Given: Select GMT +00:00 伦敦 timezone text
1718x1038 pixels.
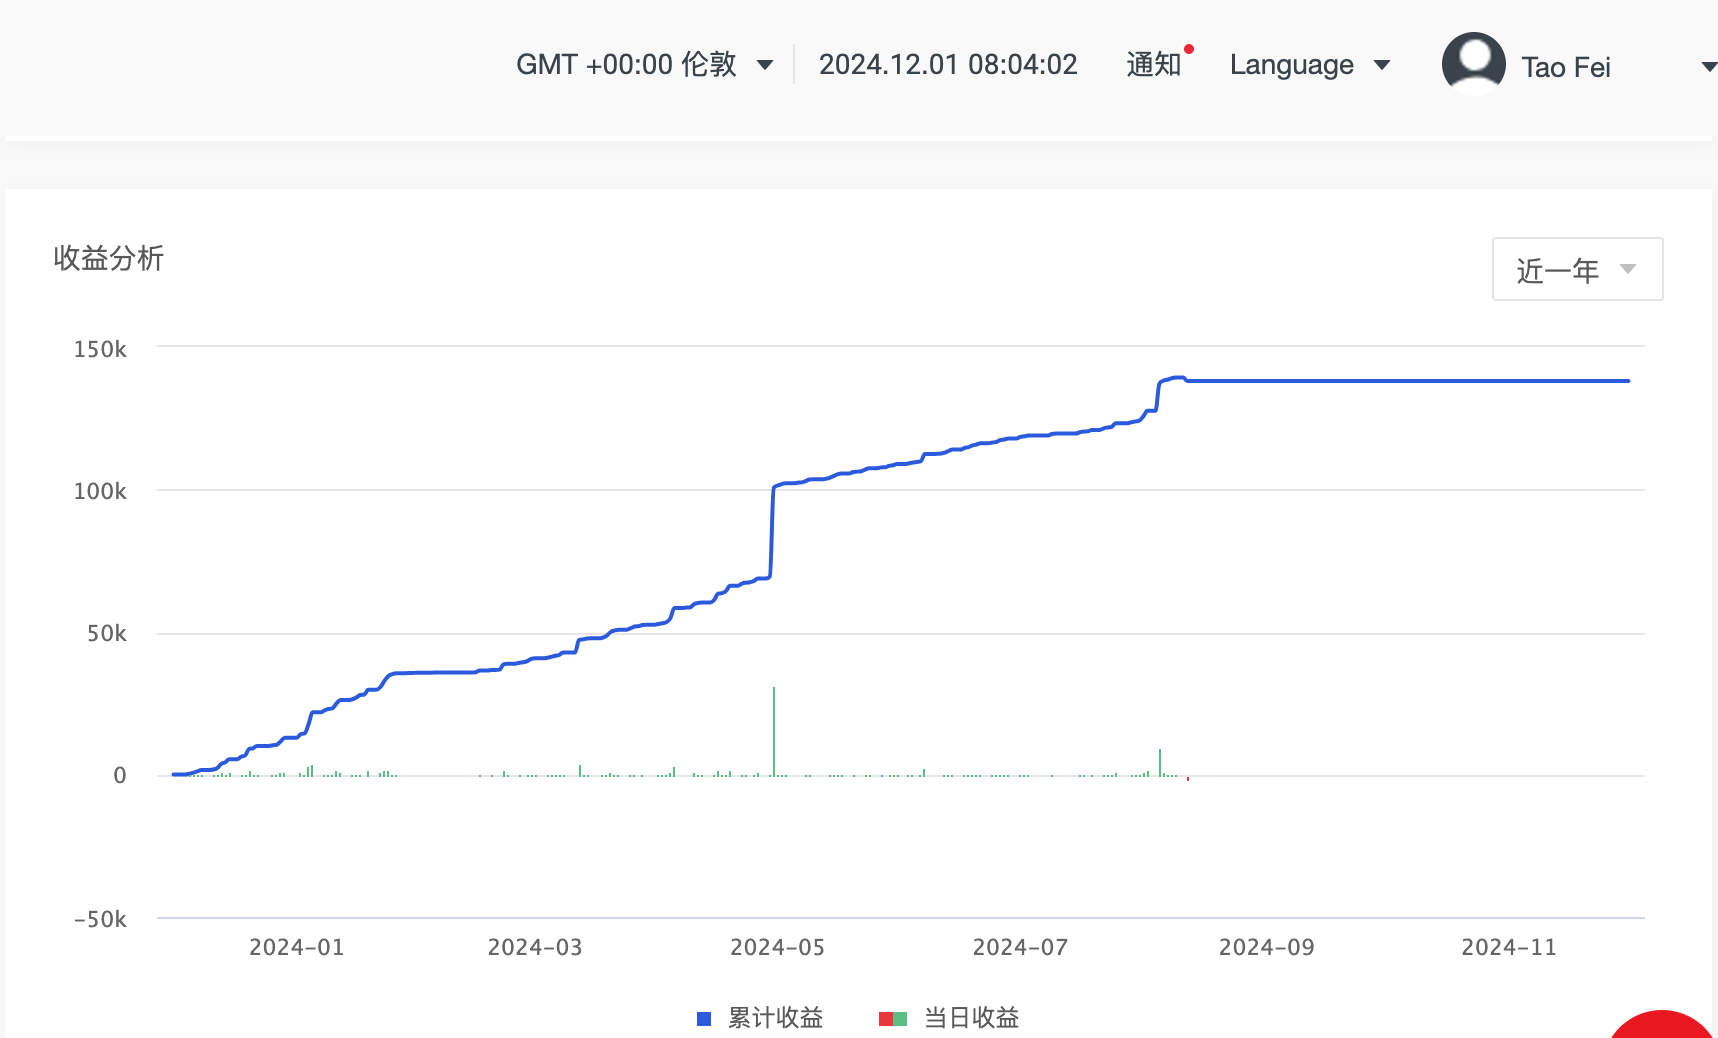Looking at the screenshot, I should [x=626, y=64].
